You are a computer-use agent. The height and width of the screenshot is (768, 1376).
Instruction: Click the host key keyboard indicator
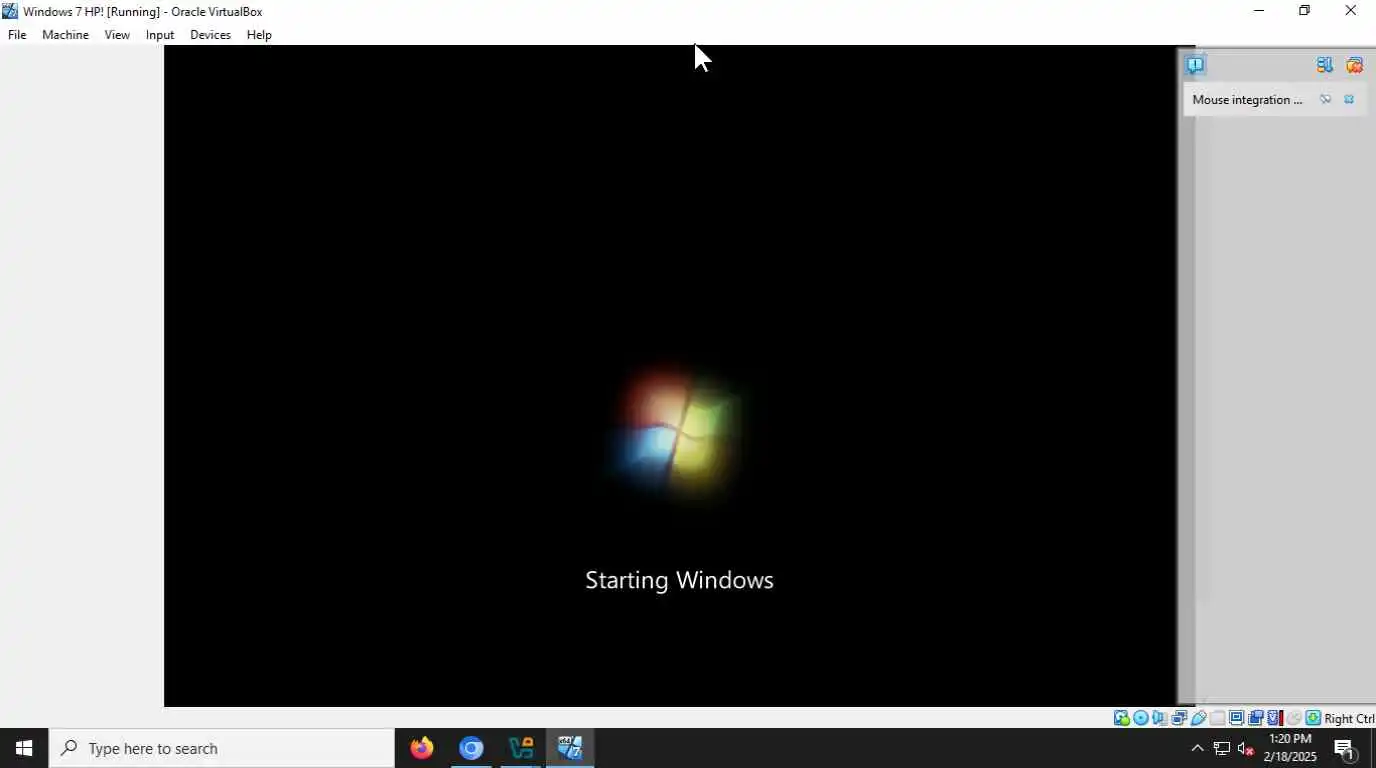(1313, 718)
